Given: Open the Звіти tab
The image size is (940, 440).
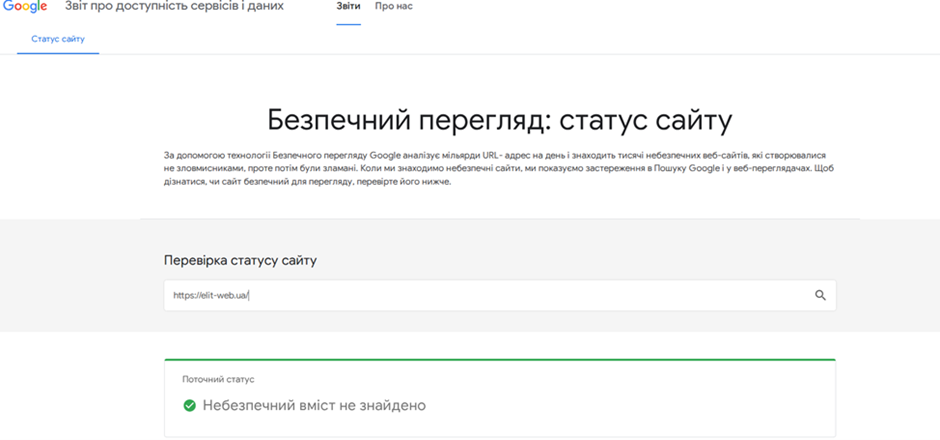Looking at the screenshot, I should pos(348,7).
